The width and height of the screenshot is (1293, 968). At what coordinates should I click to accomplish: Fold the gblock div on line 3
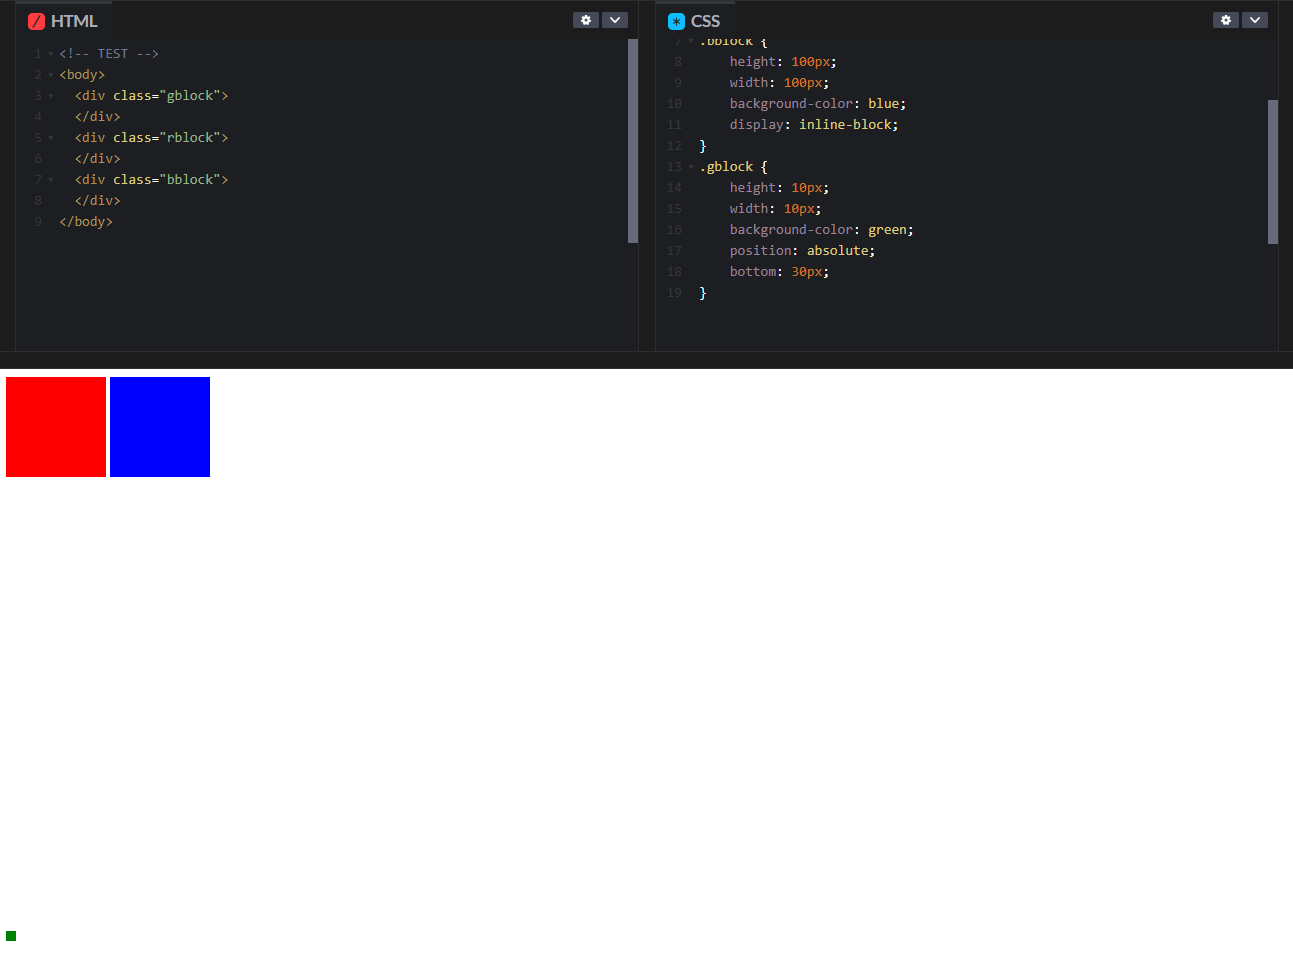[x=51, y=96]
